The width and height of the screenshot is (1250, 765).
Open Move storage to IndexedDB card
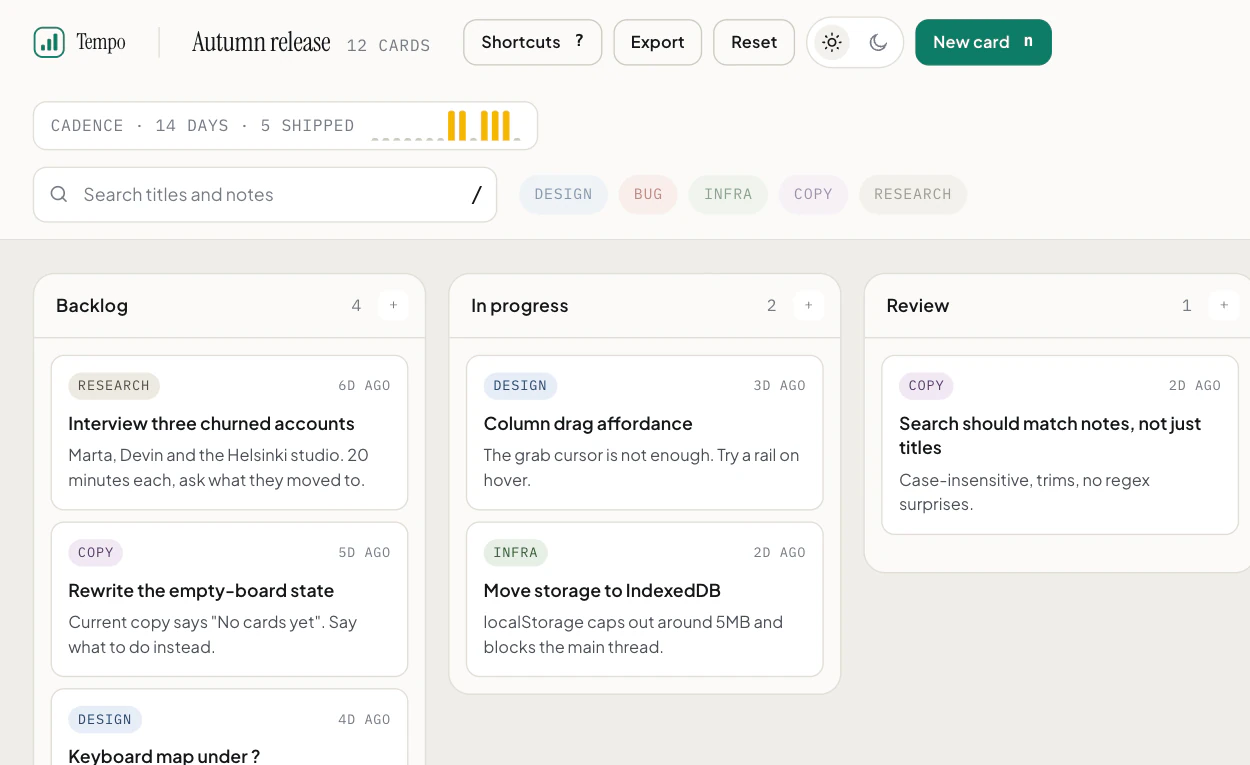click(645, 599)
